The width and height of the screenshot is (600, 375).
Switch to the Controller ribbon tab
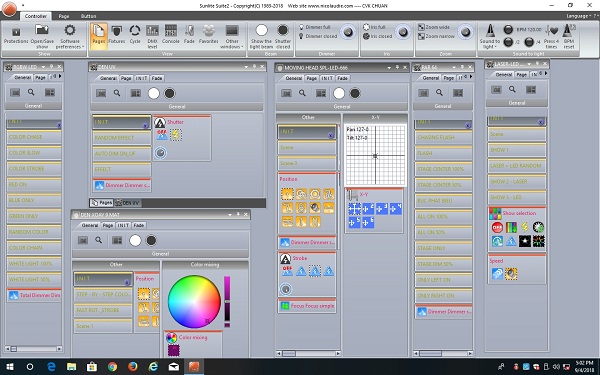[x=36, y=16]
